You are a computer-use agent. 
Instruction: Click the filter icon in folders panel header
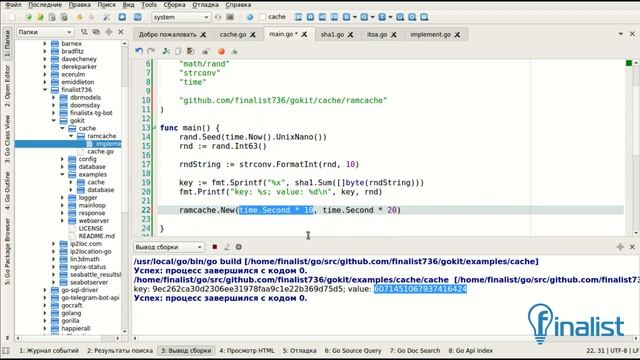(84, 32)
